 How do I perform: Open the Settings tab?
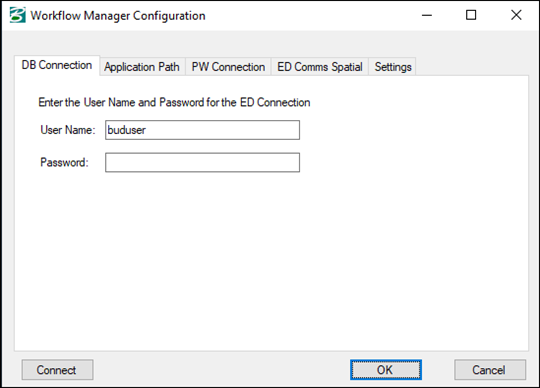(x=393, y=67)
